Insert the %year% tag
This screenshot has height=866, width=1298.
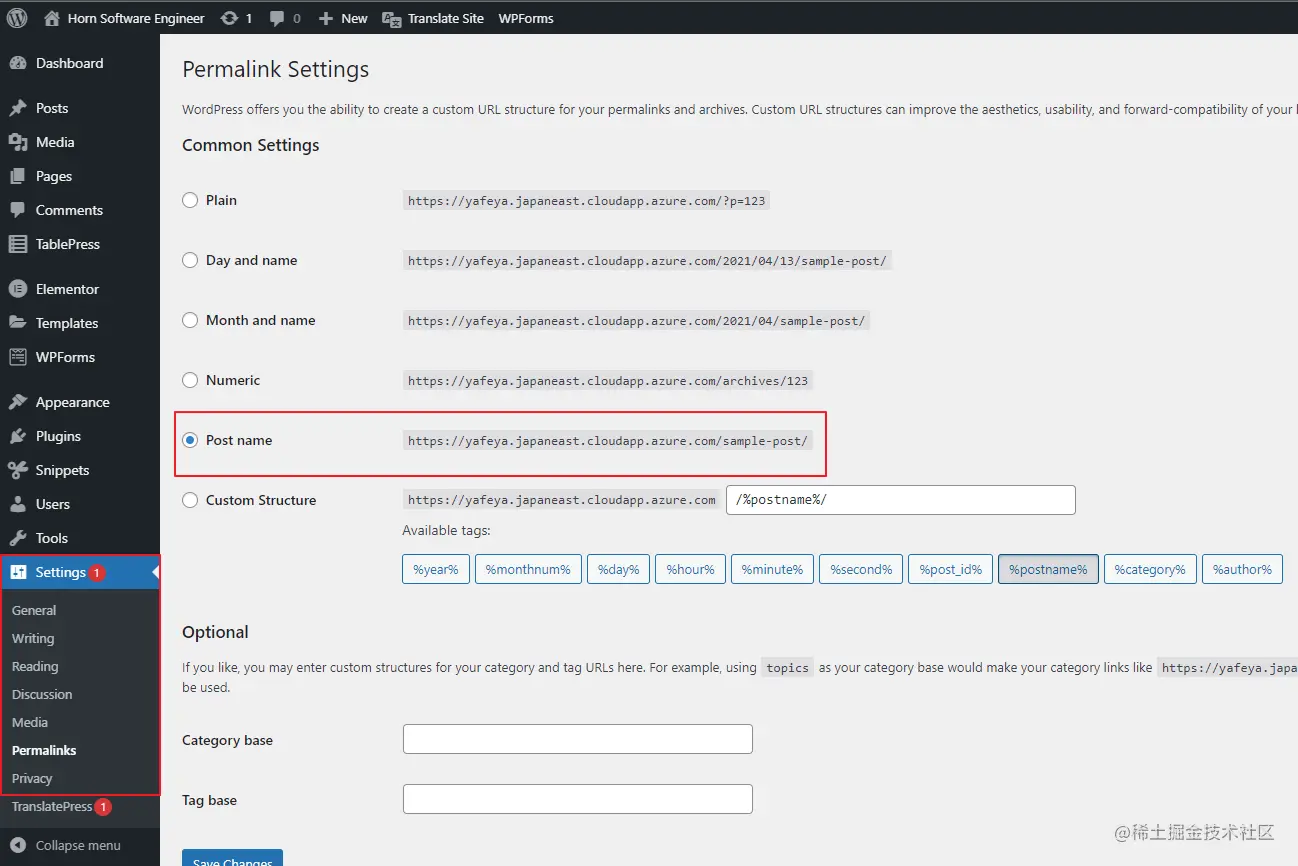click(436, 569)
